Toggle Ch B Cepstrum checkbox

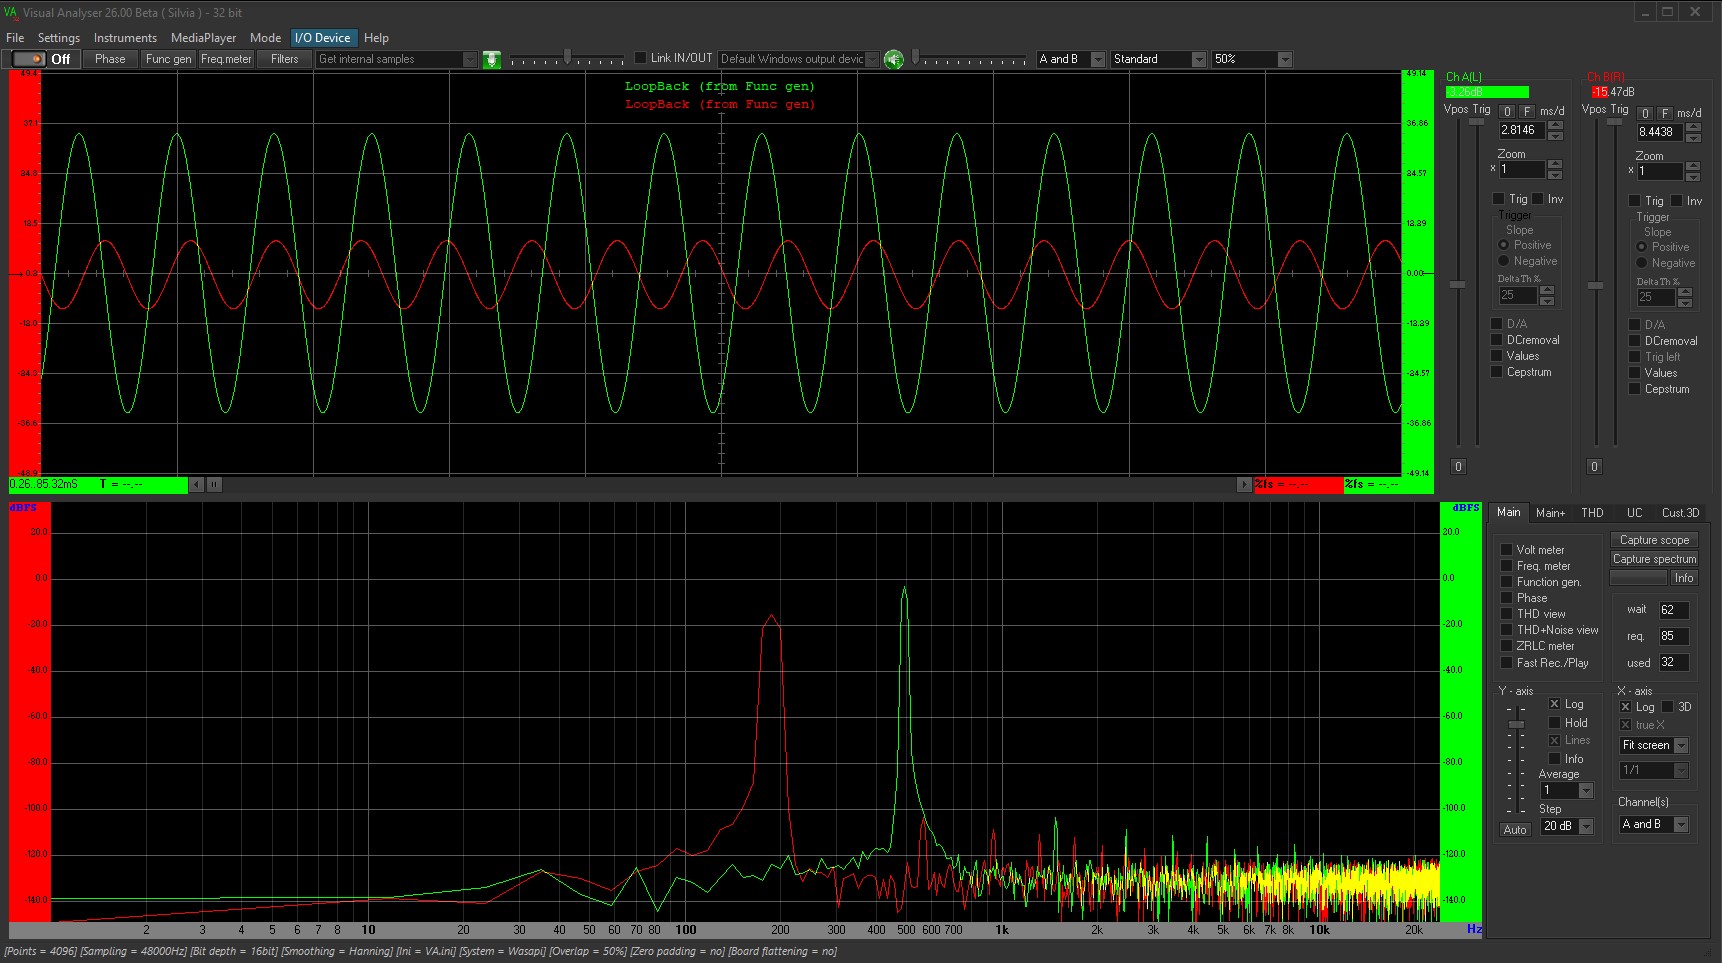(x=1635, y=389)
